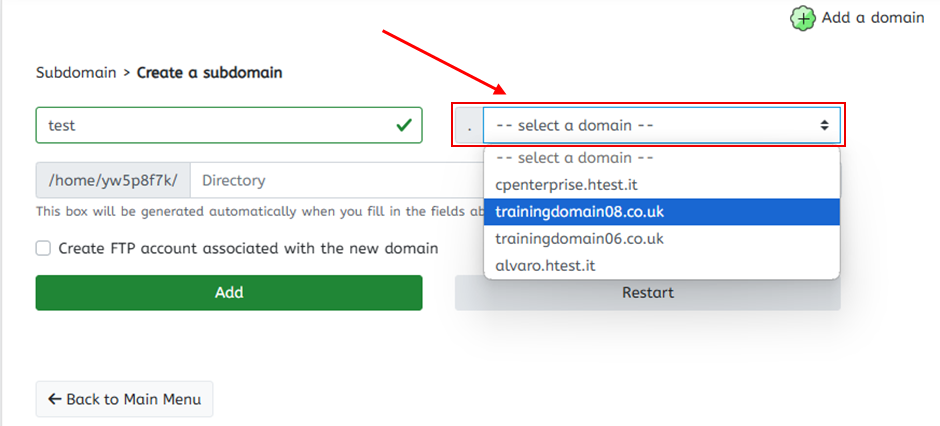The height and width of the screenshot is (426, 940).
Task: Choose cpenterprise.htest.it from the list
Action: pos(662,185)
